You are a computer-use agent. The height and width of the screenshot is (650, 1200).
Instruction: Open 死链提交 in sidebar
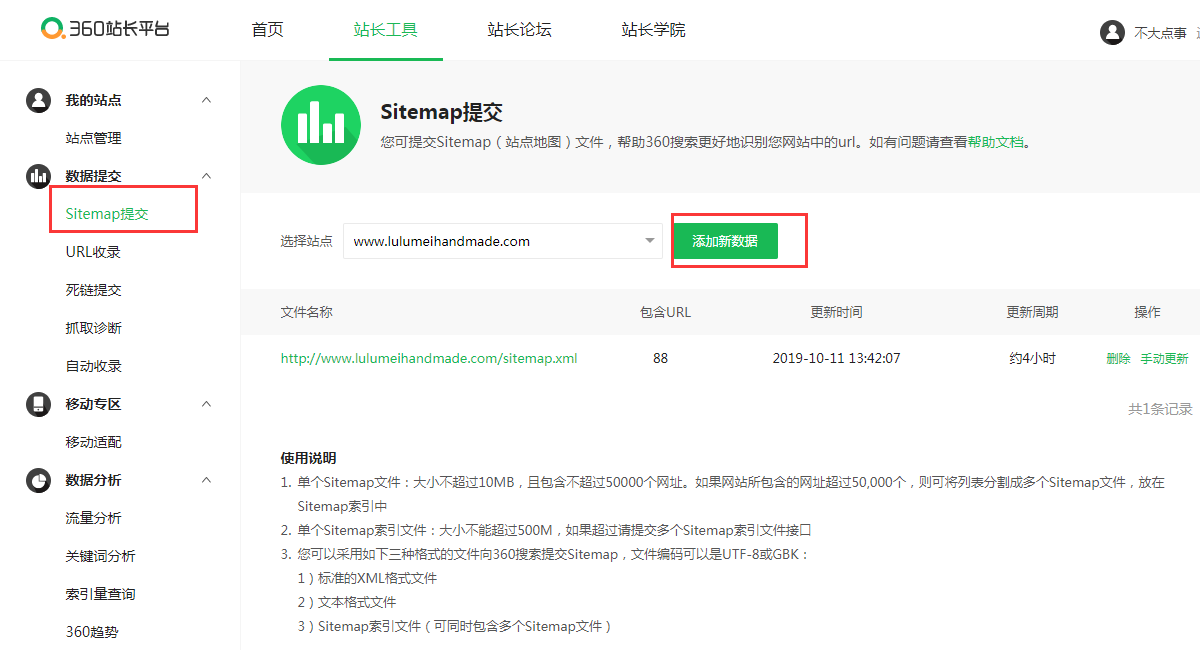tap(93, 290)
